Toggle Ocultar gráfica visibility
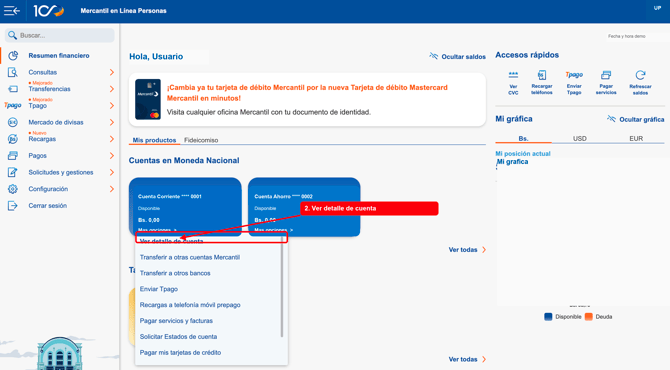This screenshot has height=370, width=670. (x=635, y=119)
